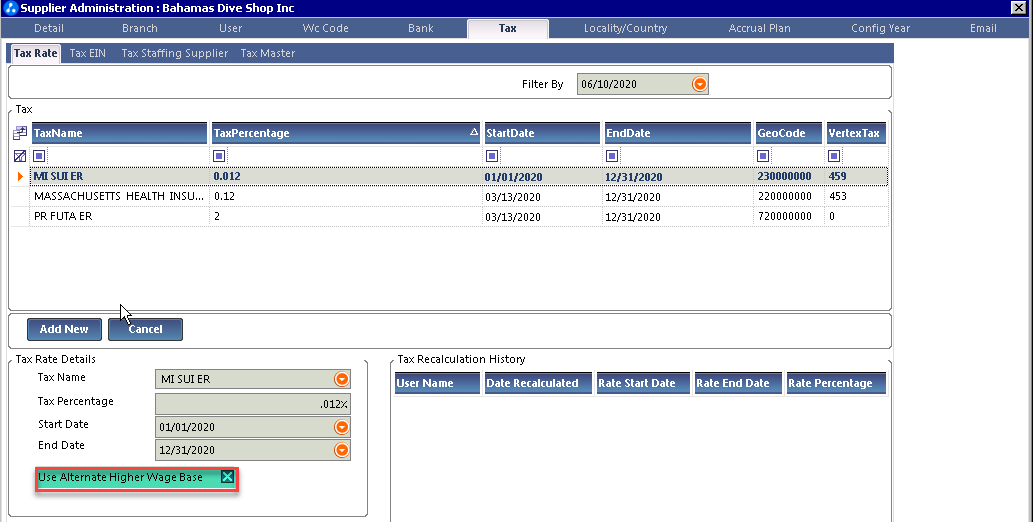
Task: Click the StartDate column filter icon
Action: [x=492, y=156]
